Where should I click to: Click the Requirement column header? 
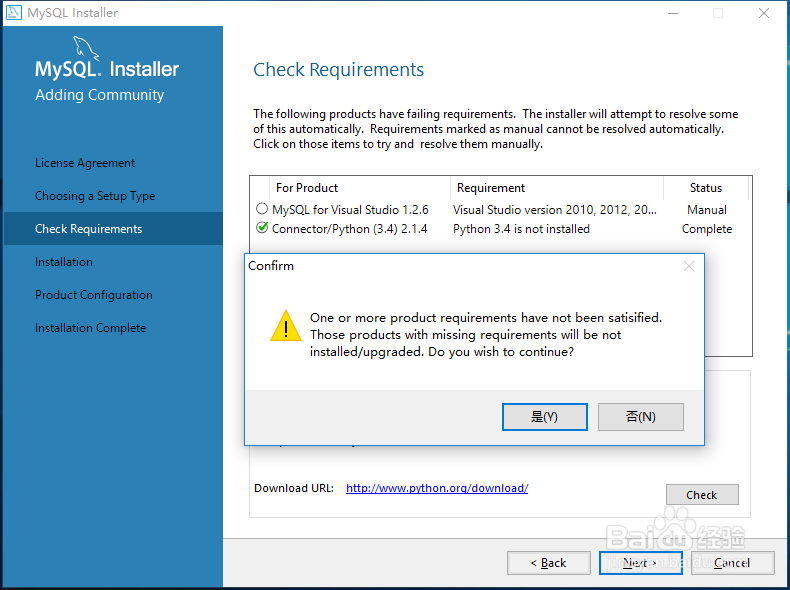[557, 188]
